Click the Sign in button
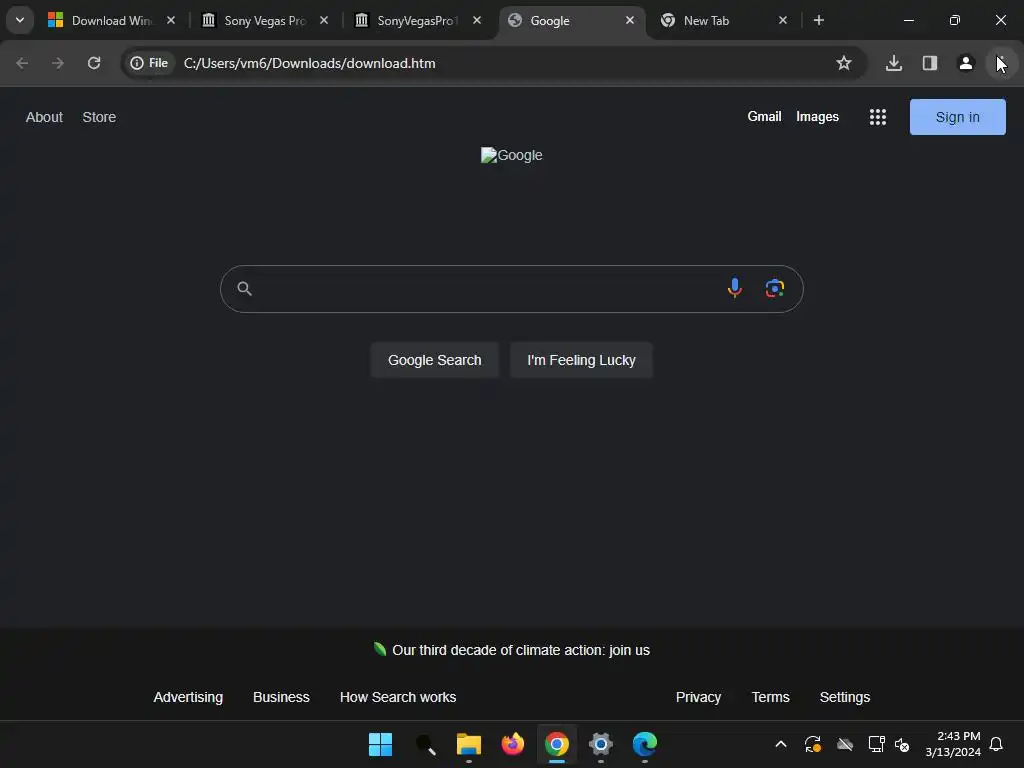Viewport: 1024px width, 768px height. pyautogui.click(x=957, y=117)
